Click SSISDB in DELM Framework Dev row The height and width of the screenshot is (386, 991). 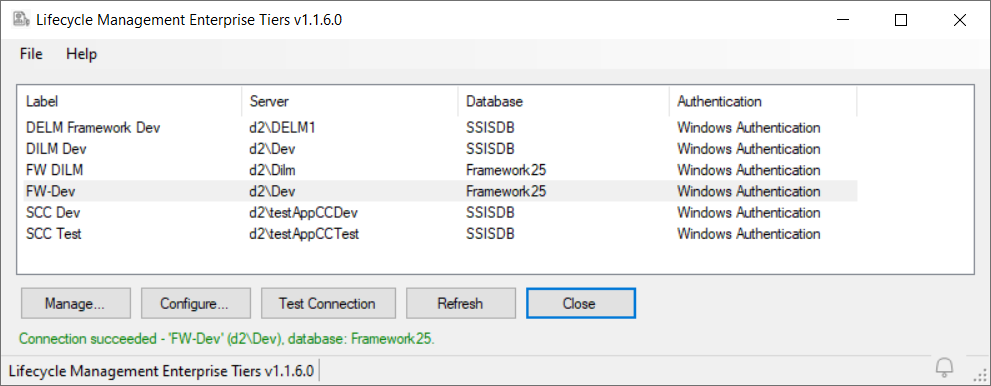click(x=490, y=128)
